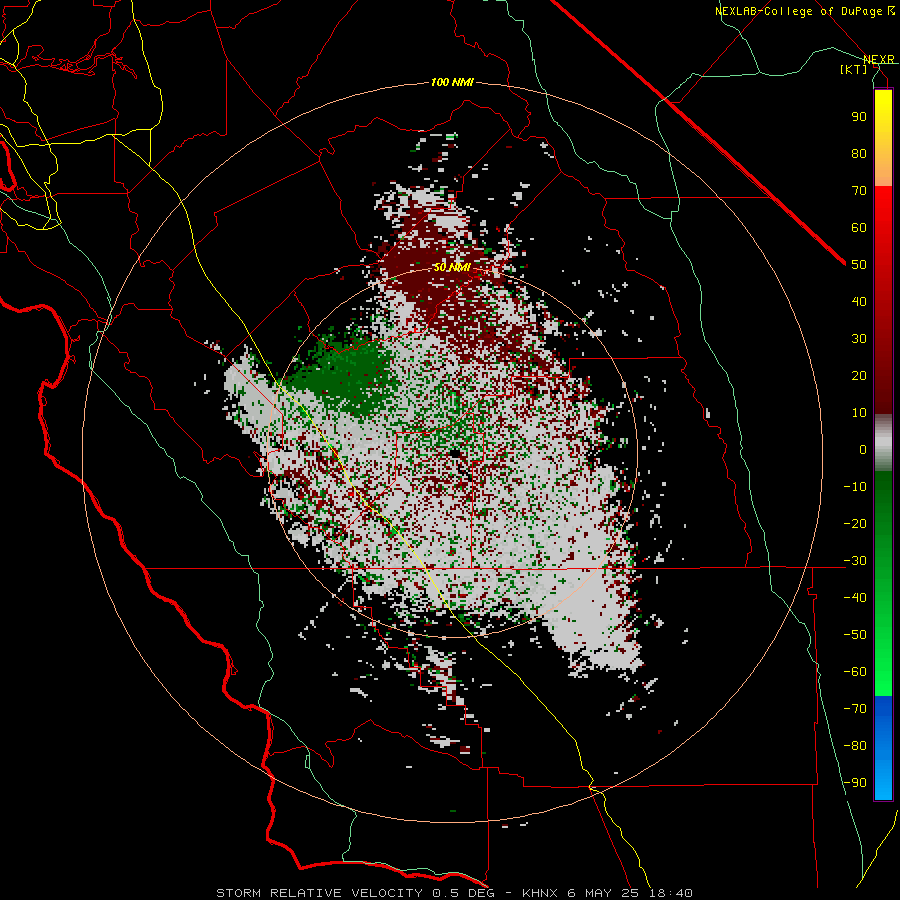Viewport: 900px width, 900px height.
Task: Click the 40 value on velocity scale
Action: point(859,301)
